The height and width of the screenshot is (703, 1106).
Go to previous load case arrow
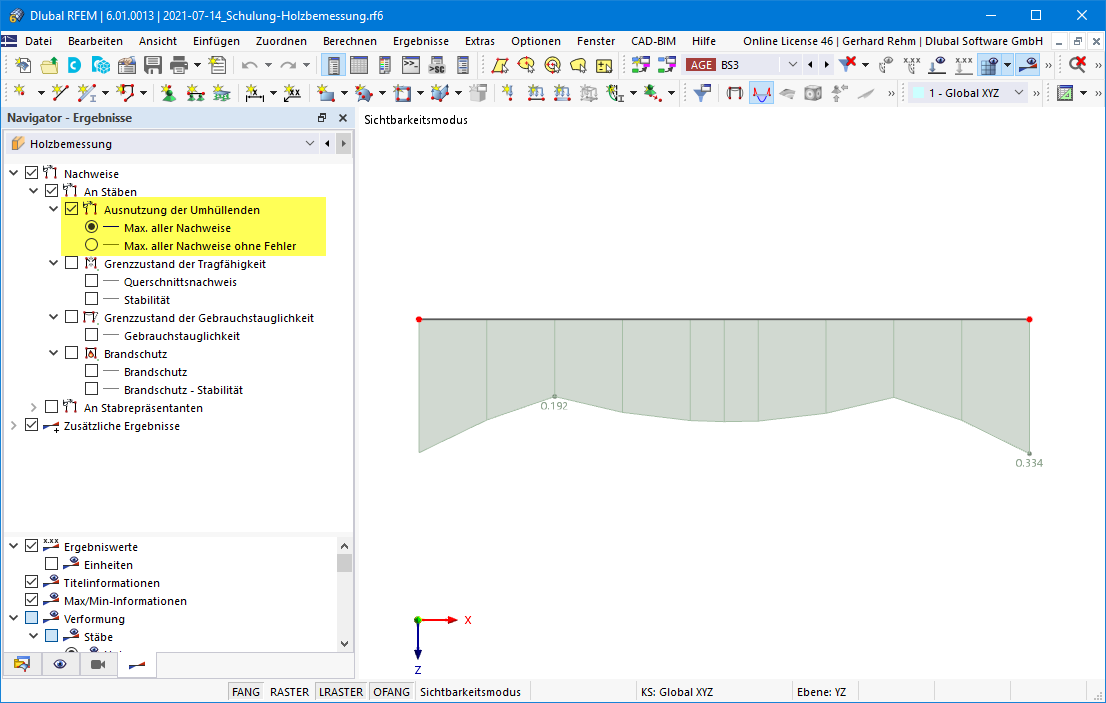[x=810, y=65]
